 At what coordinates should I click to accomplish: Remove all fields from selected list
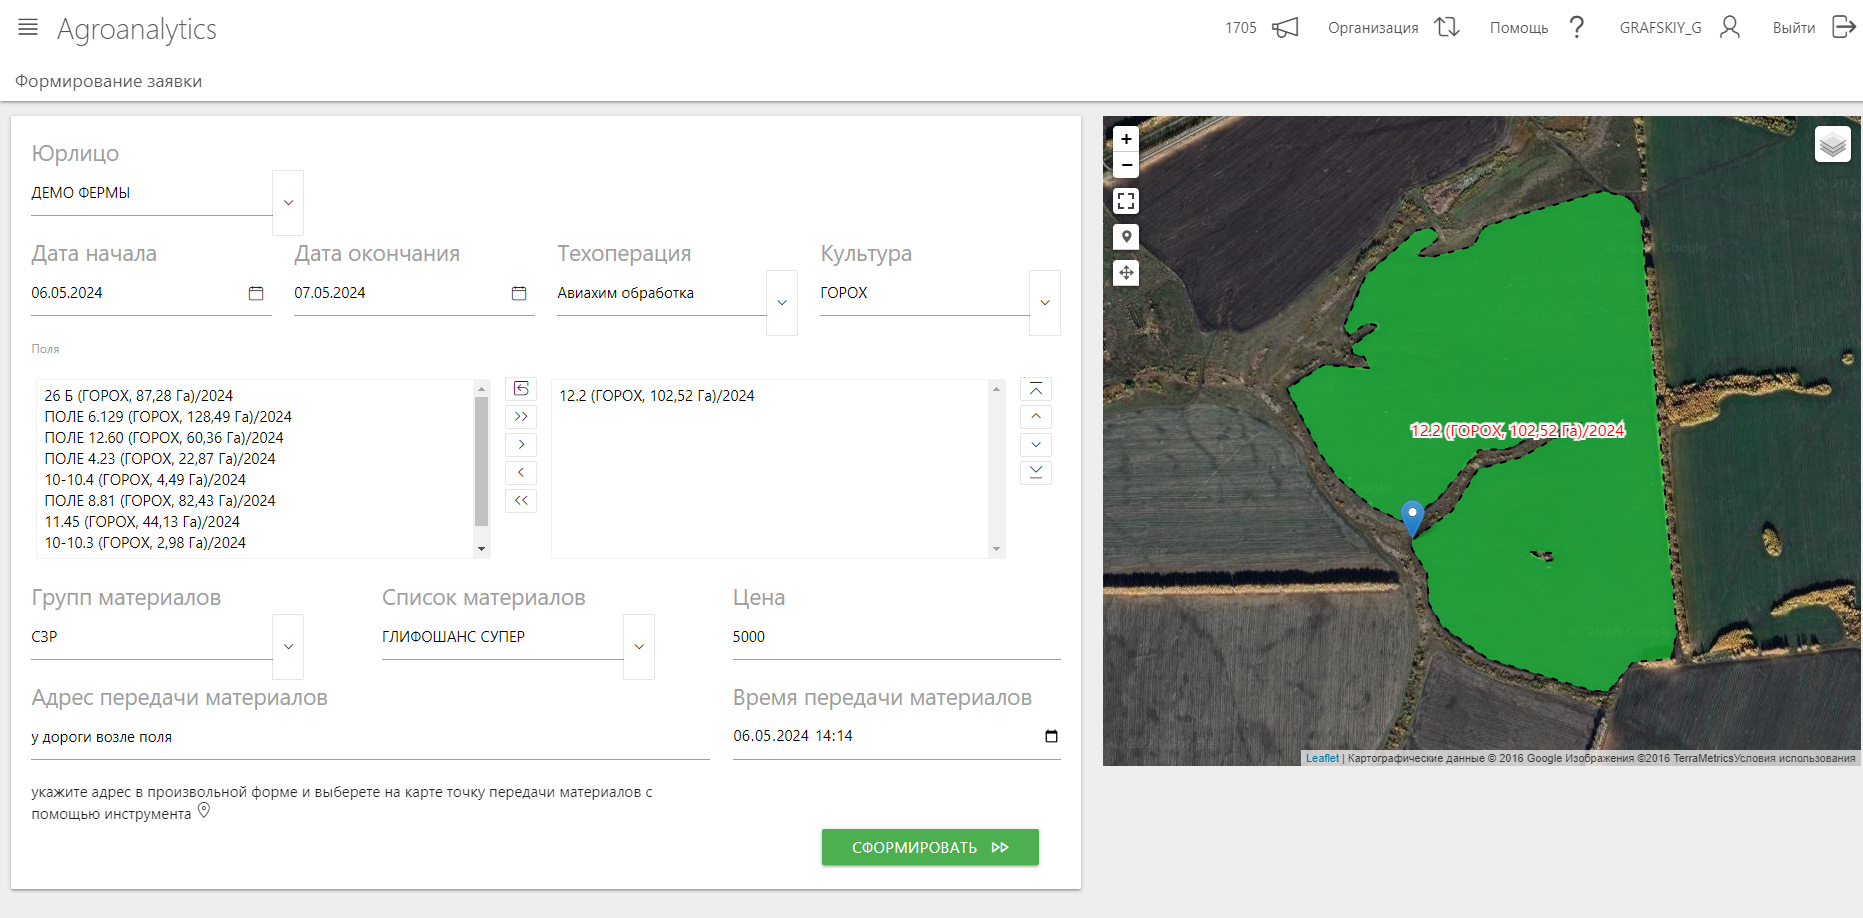point(521,501)
